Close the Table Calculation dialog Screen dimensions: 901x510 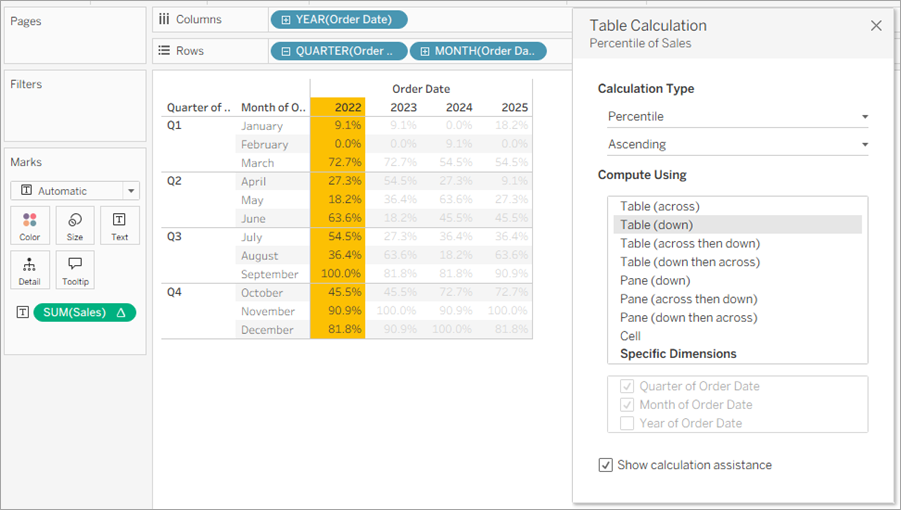(876, 26)
